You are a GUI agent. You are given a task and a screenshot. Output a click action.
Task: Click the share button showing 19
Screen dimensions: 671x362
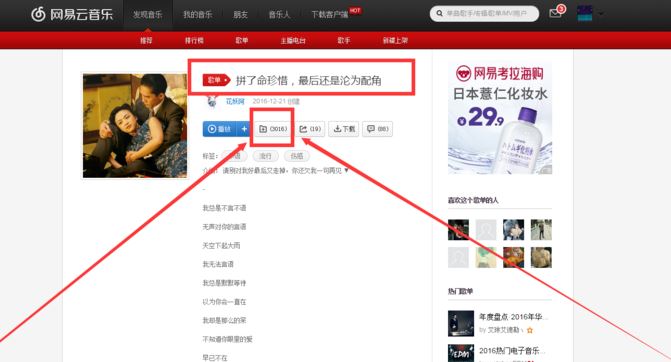pos(310,129)
